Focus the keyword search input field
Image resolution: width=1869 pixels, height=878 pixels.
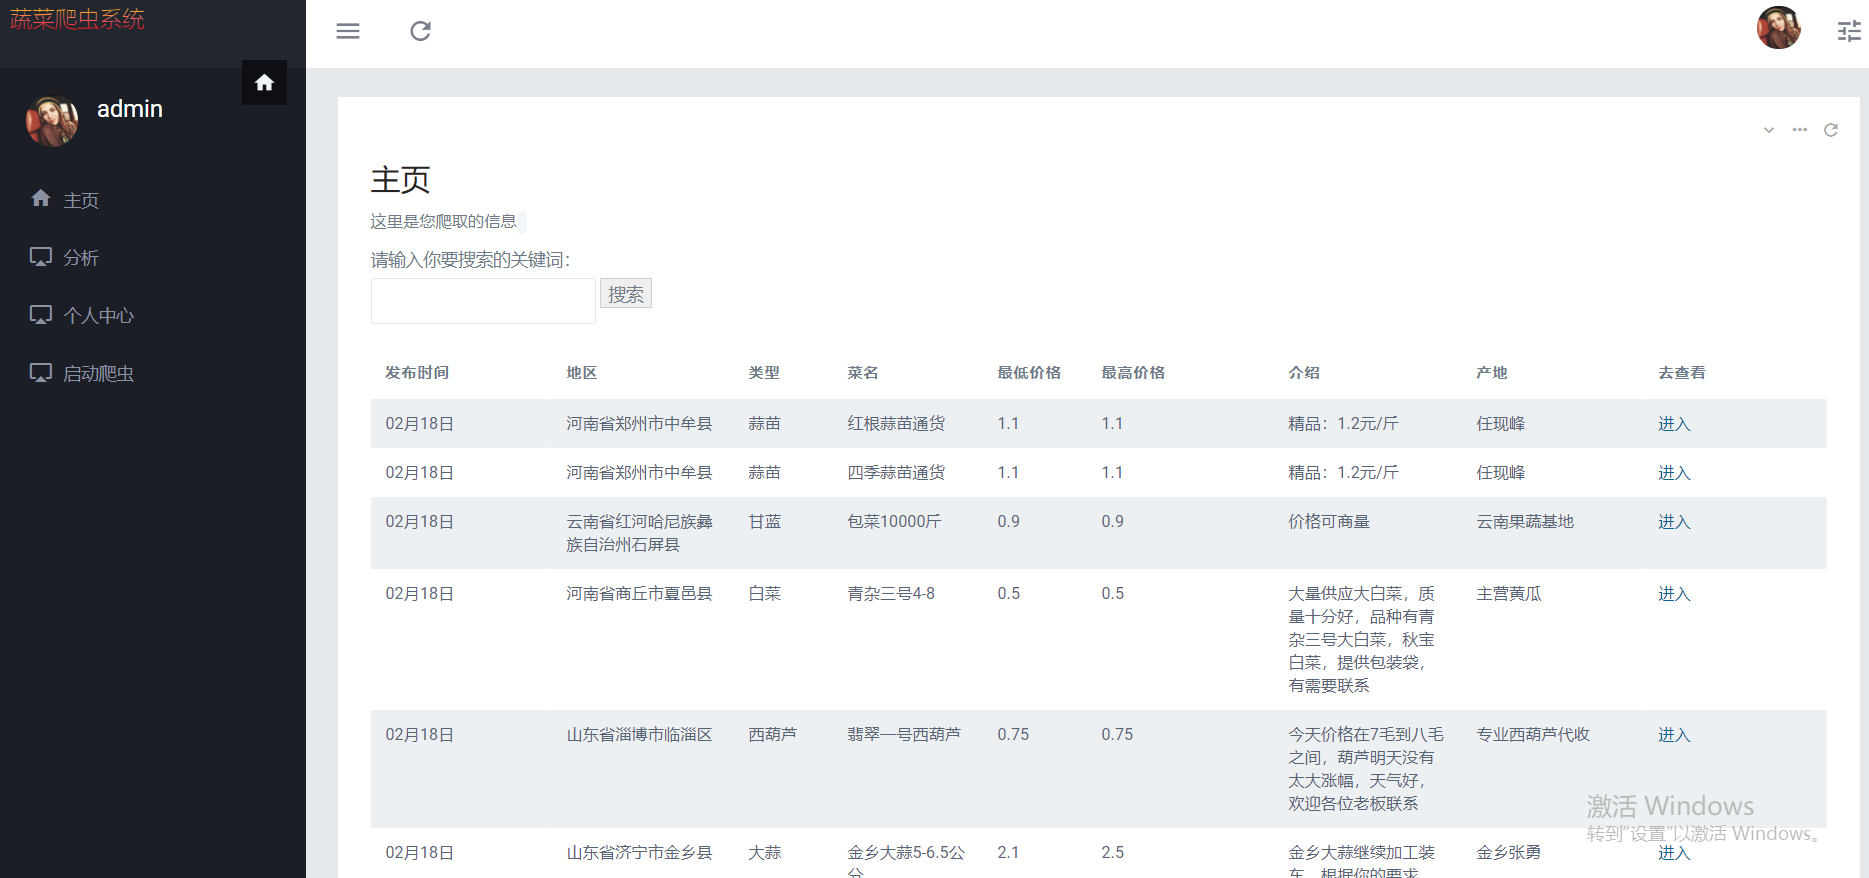483,301
